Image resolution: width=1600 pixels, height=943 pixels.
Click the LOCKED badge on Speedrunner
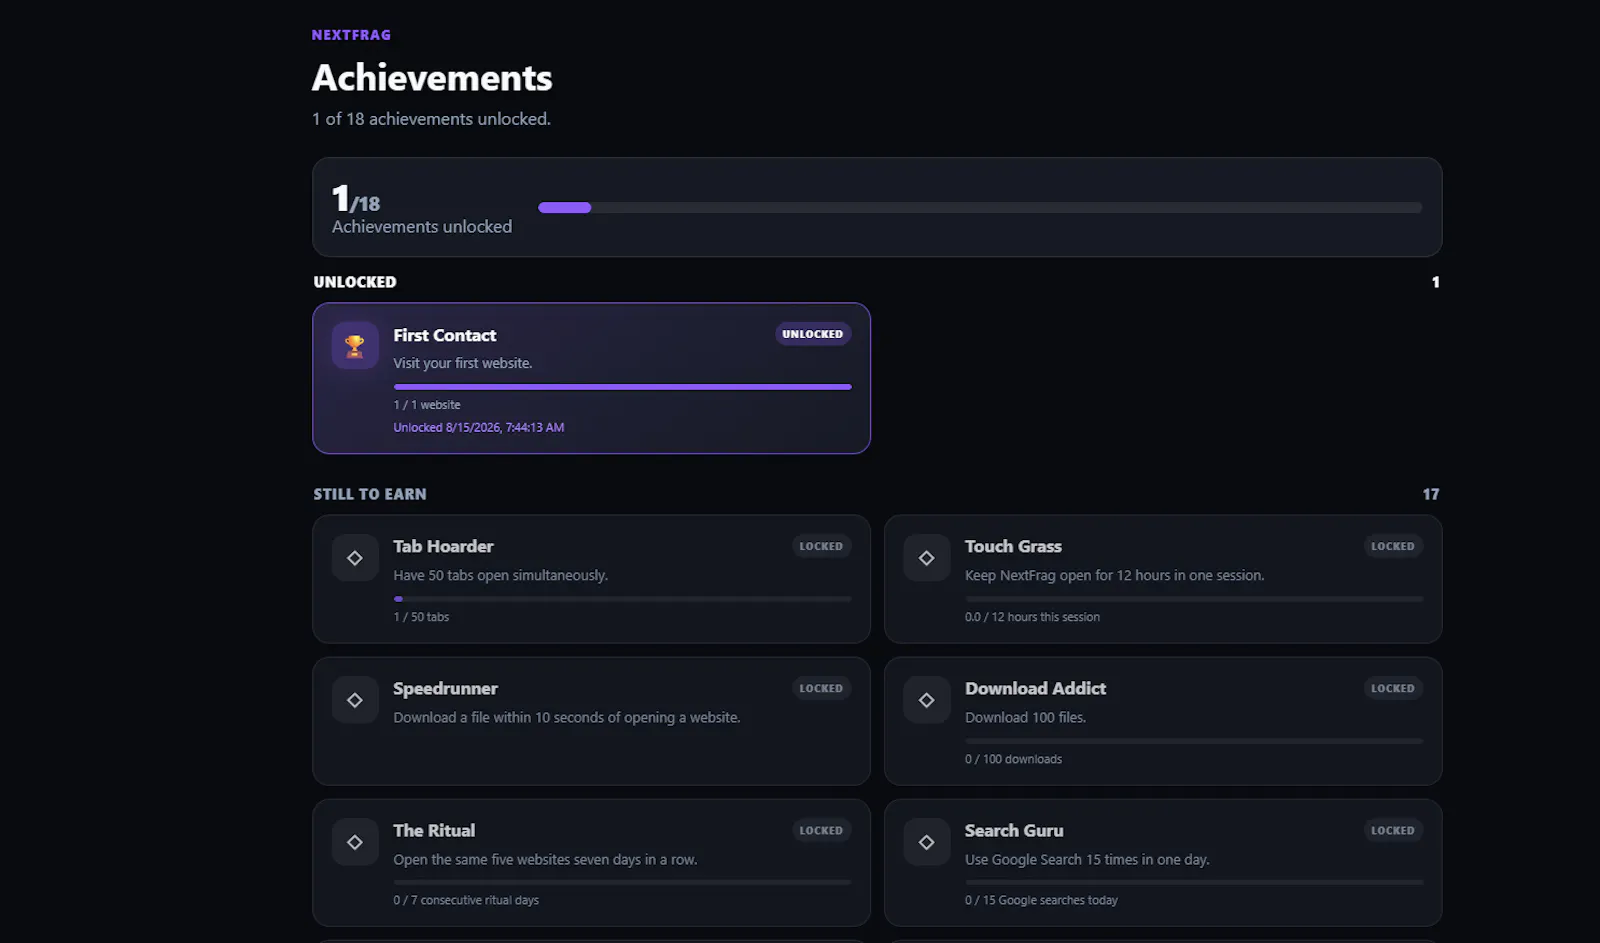pyautogui.click(x=821, y=688)
